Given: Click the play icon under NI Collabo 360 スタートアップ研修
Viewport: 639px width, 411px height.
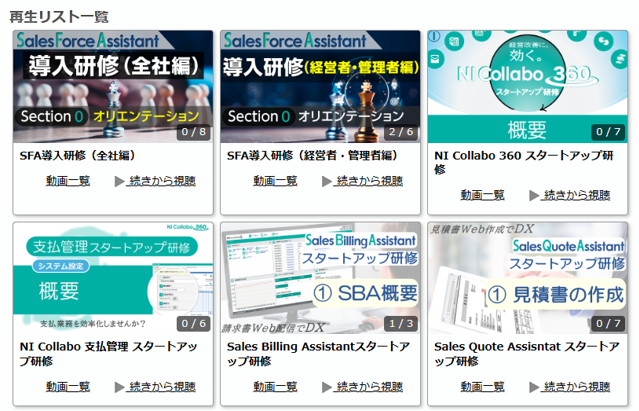Looking at the screenshot, I should point(534,196).
